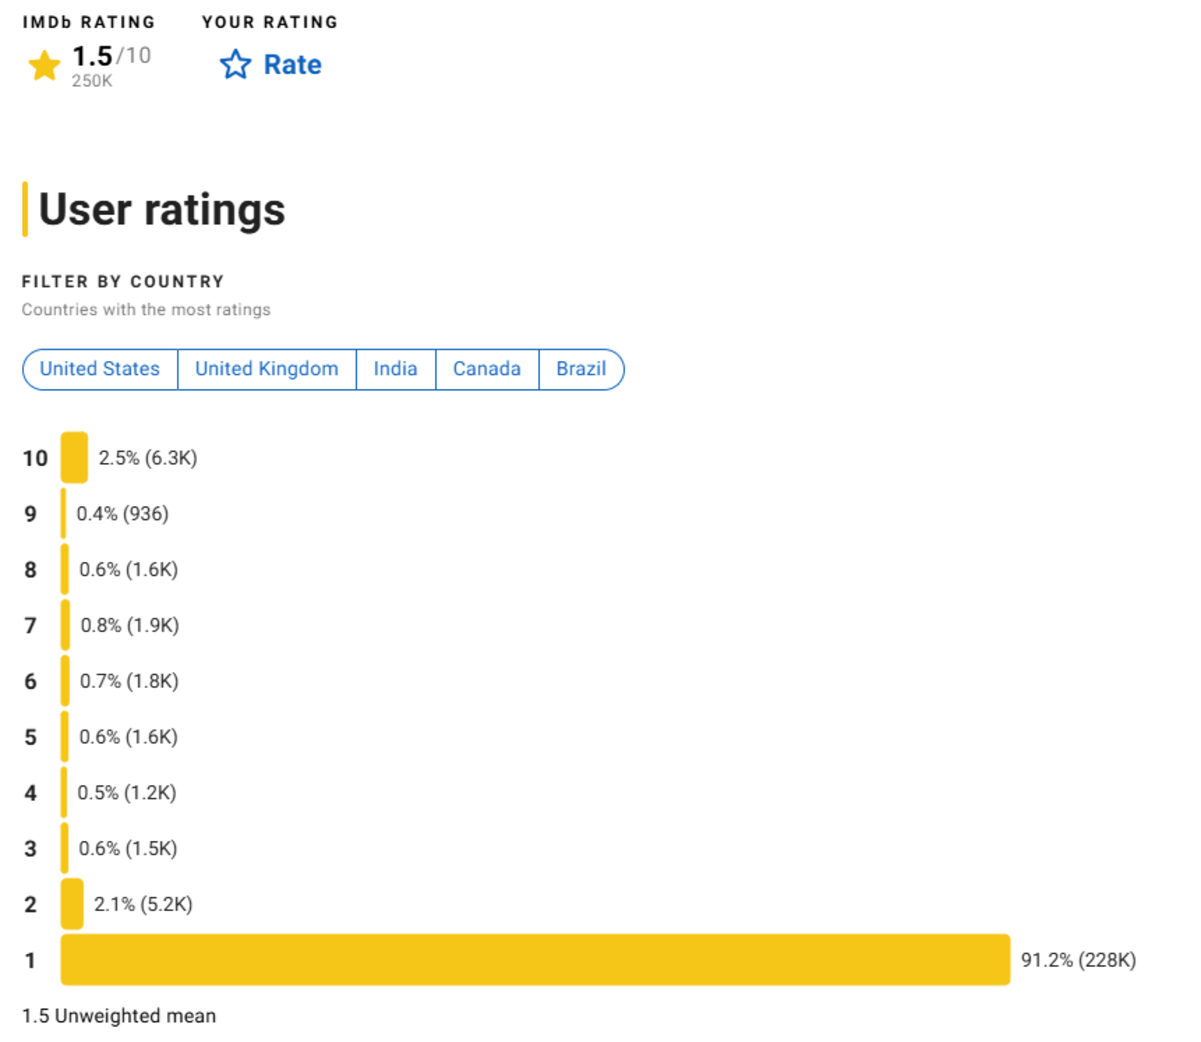
Task: Click the 1.5/10 IMDb rating score
Action: click(110, 56)
